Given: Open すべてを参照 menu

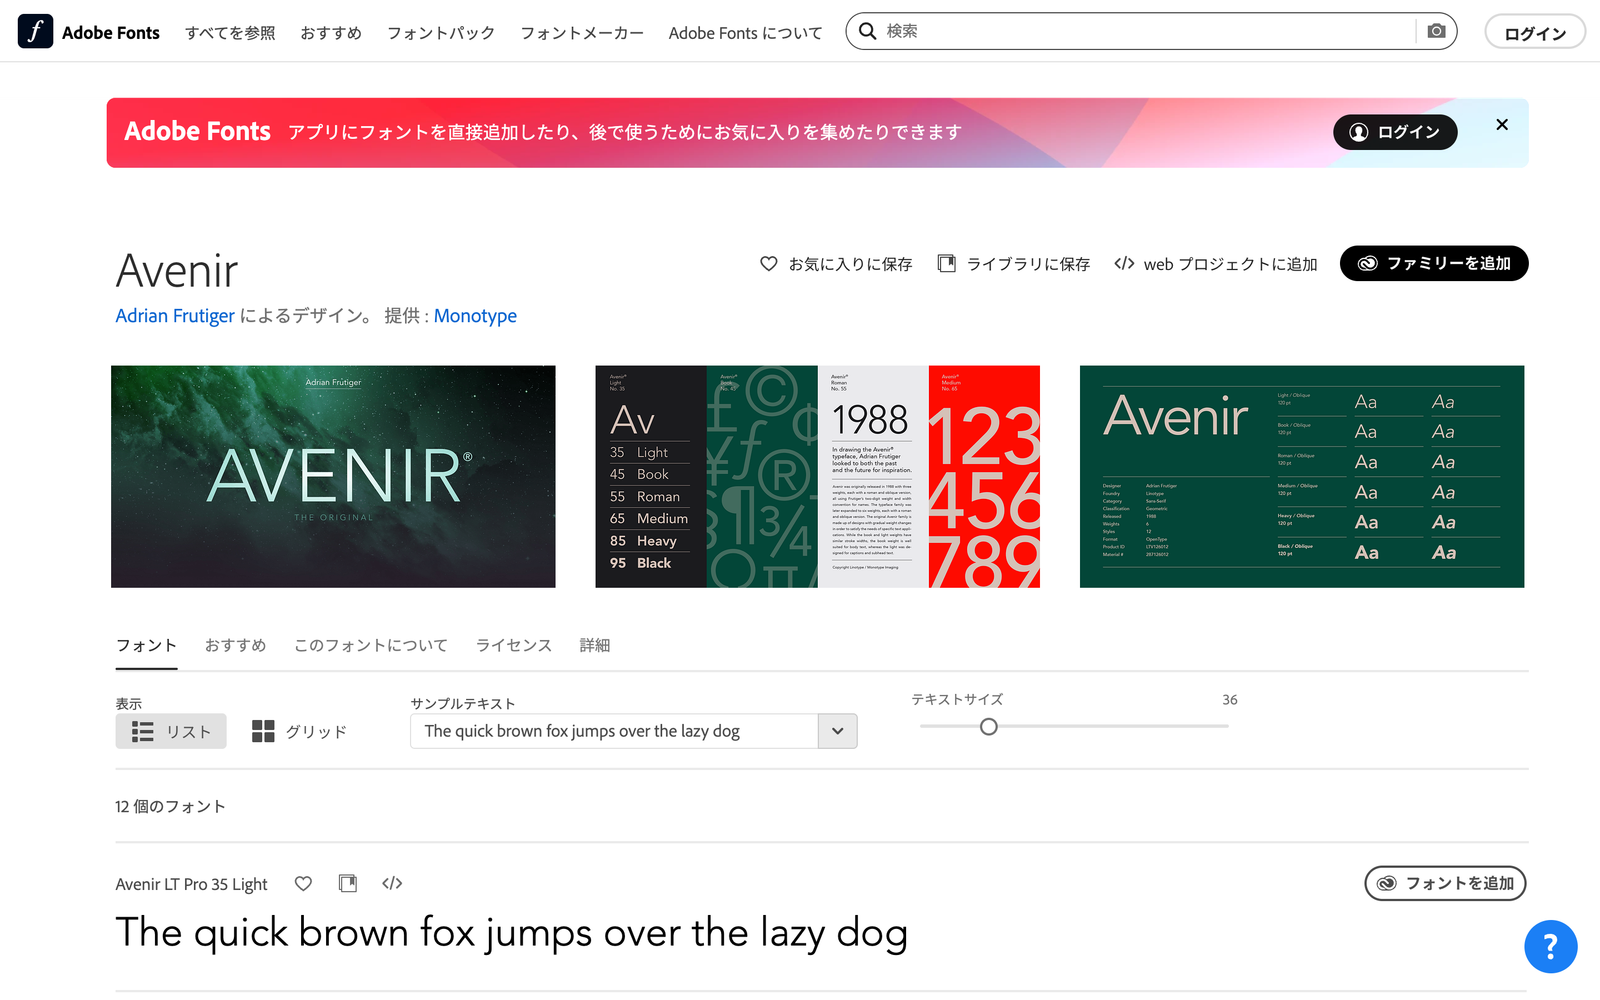Looking at the screenshot, I should click(x=230, y=33).
